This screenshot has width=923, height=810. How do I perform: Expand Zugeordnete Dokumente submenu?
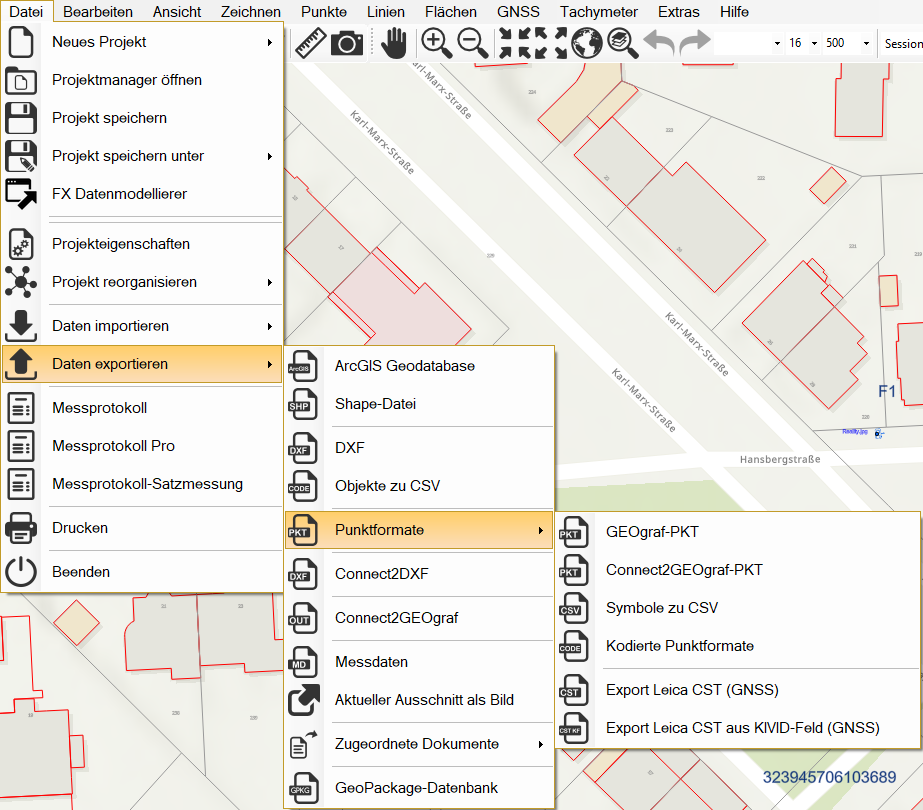pos(418,744)
